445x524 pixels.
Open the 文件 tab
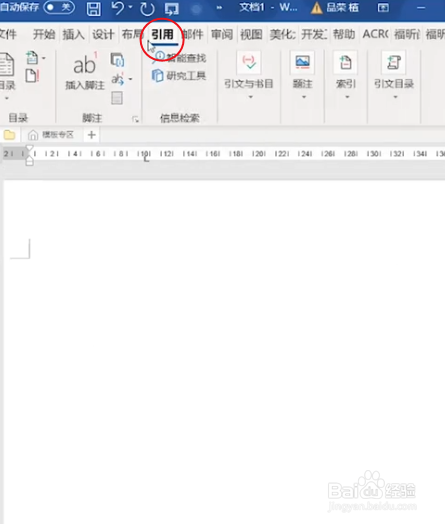[x=8, y=34]
